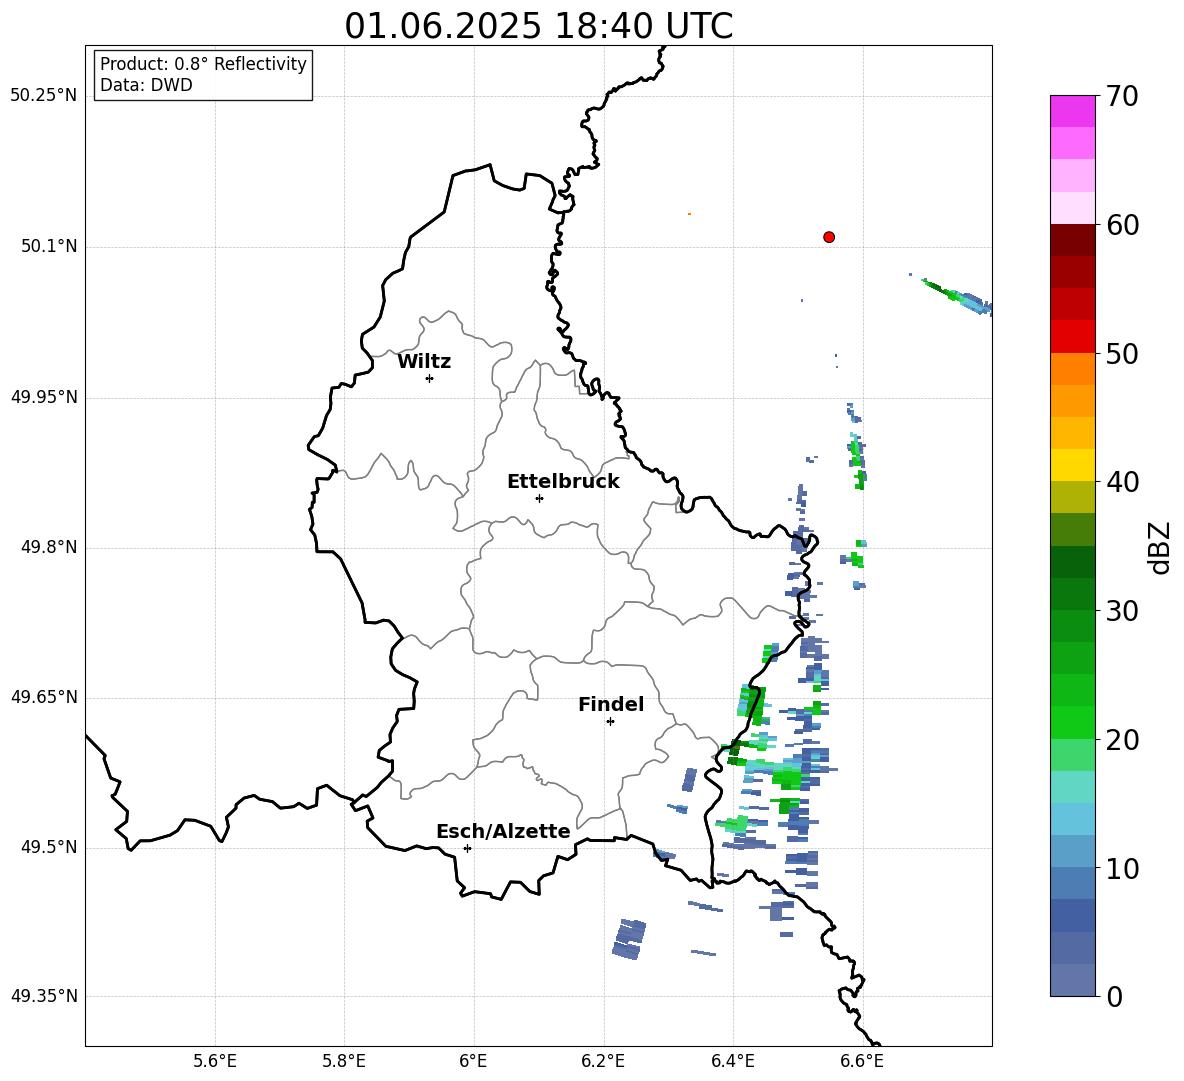Click the 'Data: DWD' text
The height and width of the screenshot is (1081, 1184).
pyautogui.click(x=146, y=85)
